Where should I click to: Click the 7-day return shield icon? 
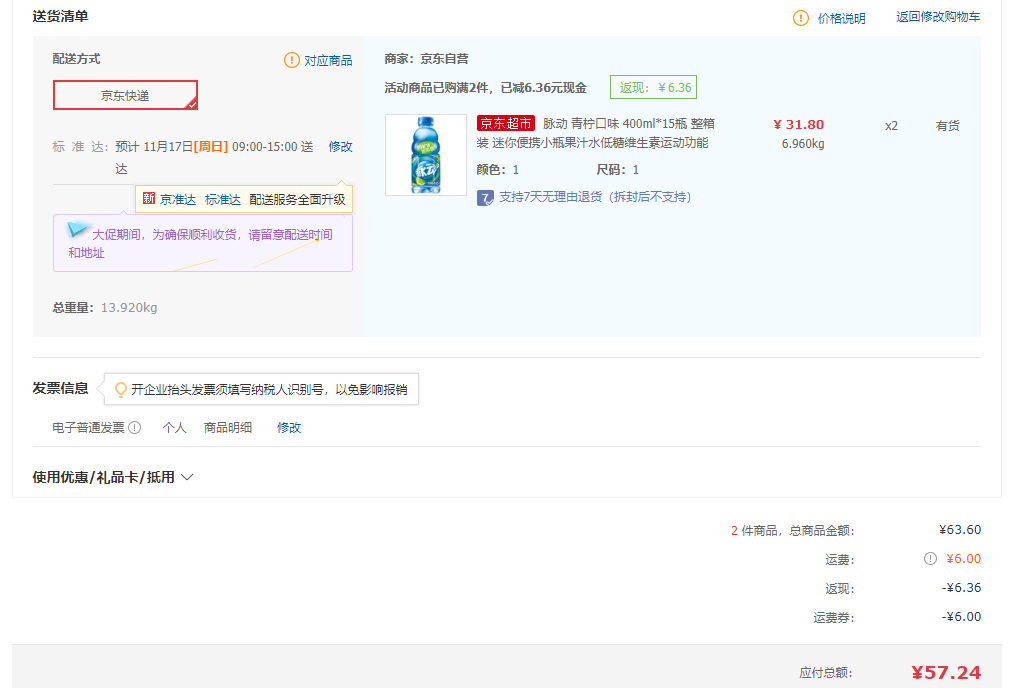(485, 198)
